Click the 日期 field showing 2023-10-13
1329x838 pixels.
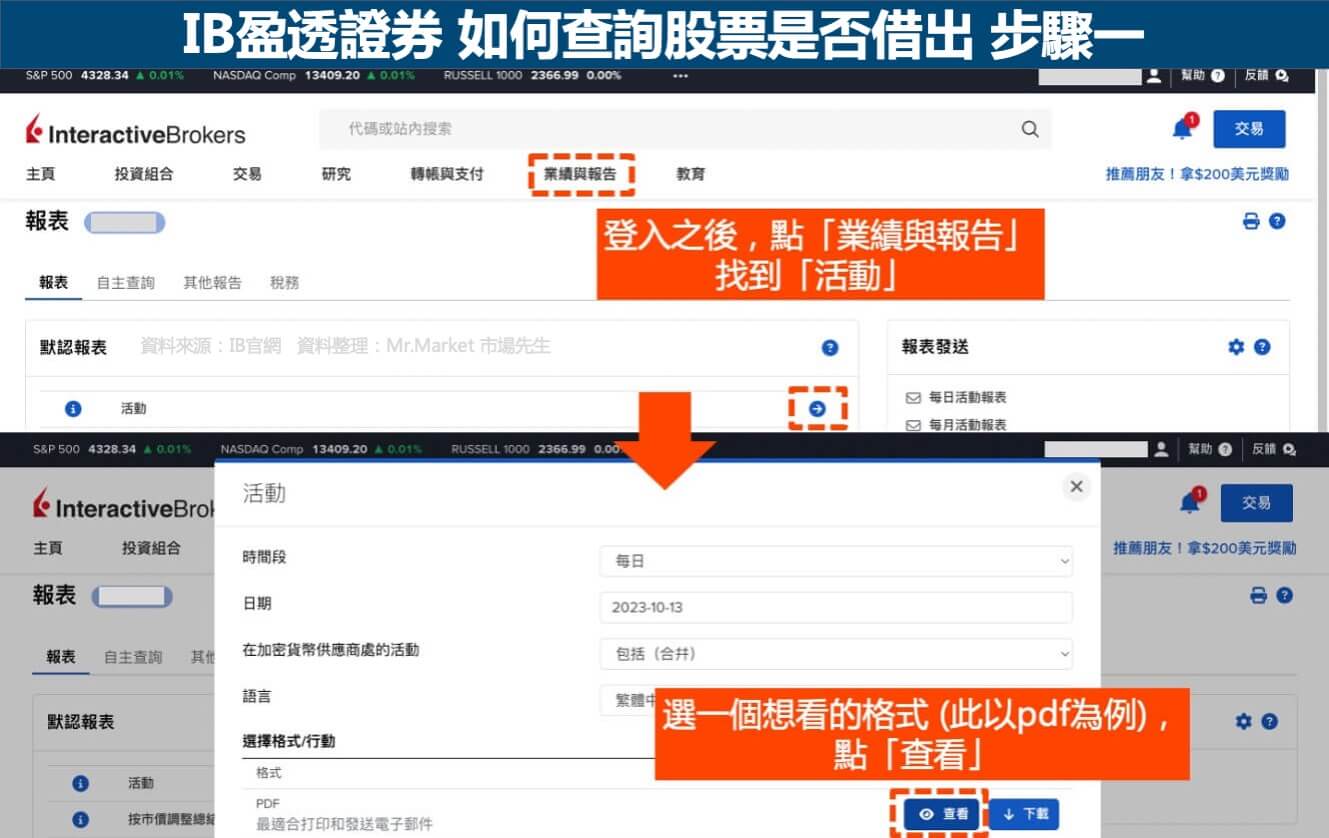pyautogui.click(x=836, y=607)
